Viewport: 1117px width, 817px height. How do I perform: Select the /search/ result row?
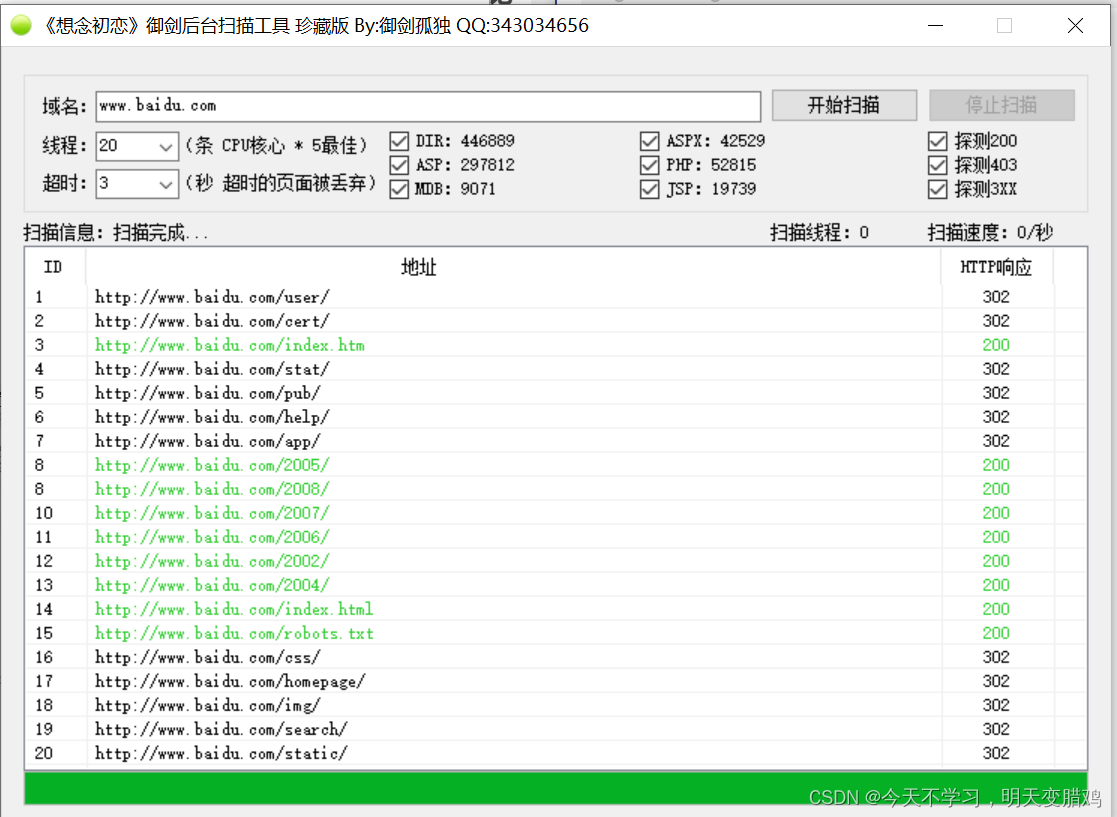556,729
